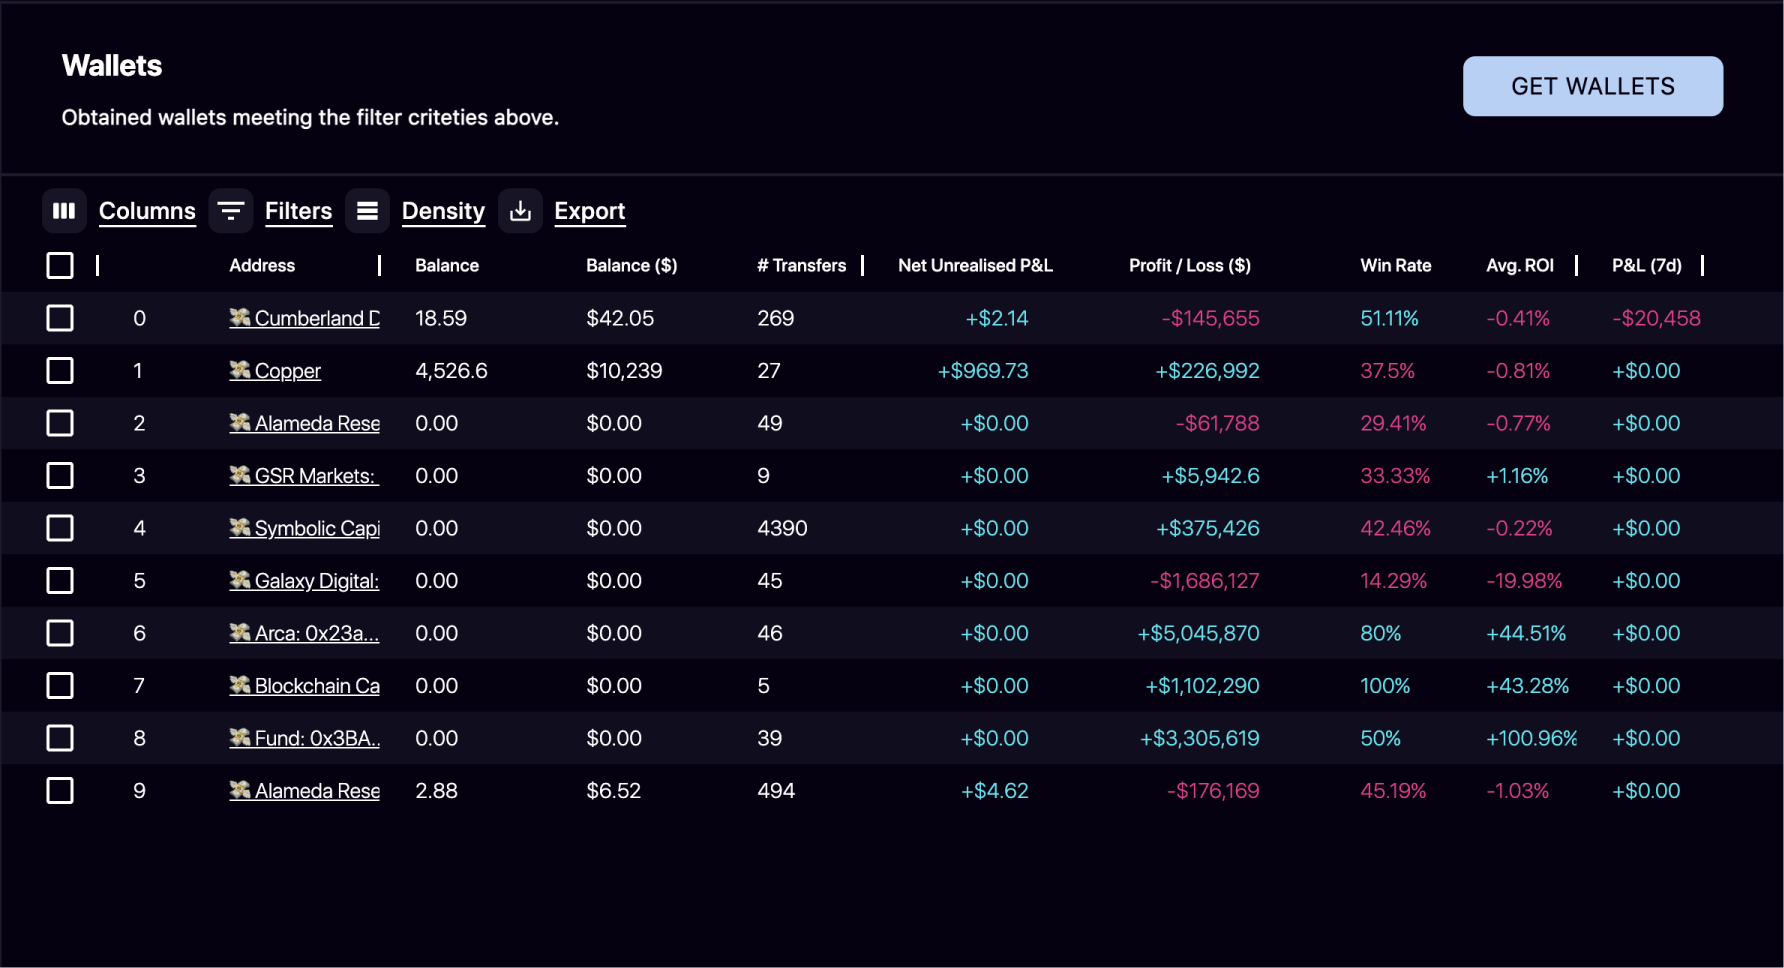Click the +$969.73 unrealised P&L cell
The width and height of the screenshot is (1784, 968).
pyautogui.click(x=983, y=371)
